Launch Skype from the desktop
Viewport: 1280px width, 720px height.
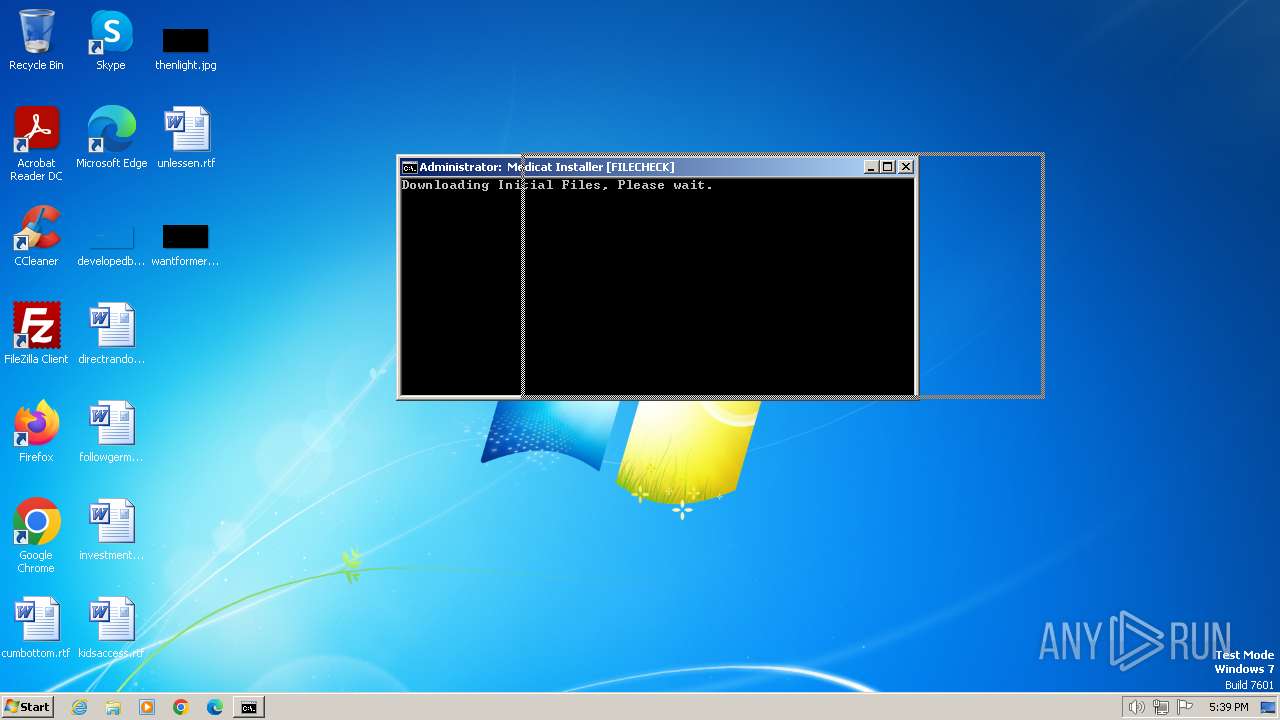coord(111,40)
